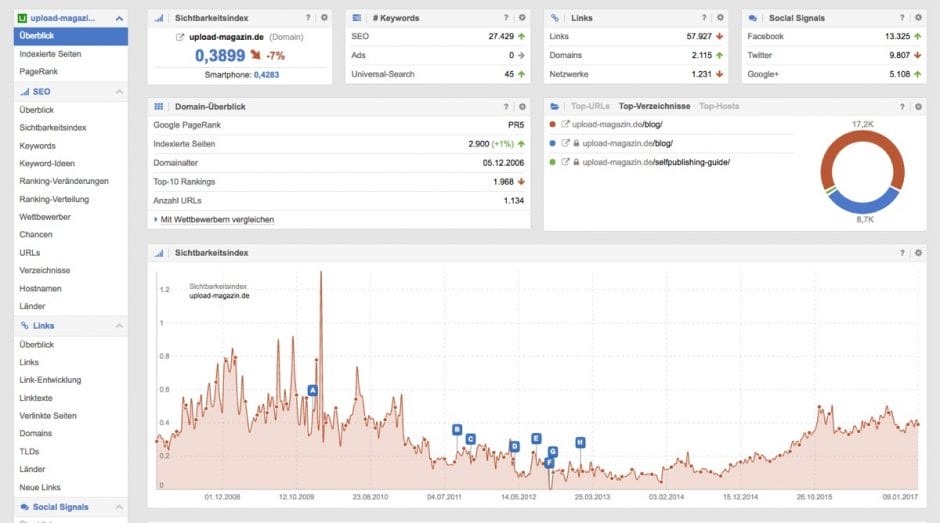The image size is (940, 523).
Task: Open settings gear of the Keywords widget
Action: pos(522,18)
